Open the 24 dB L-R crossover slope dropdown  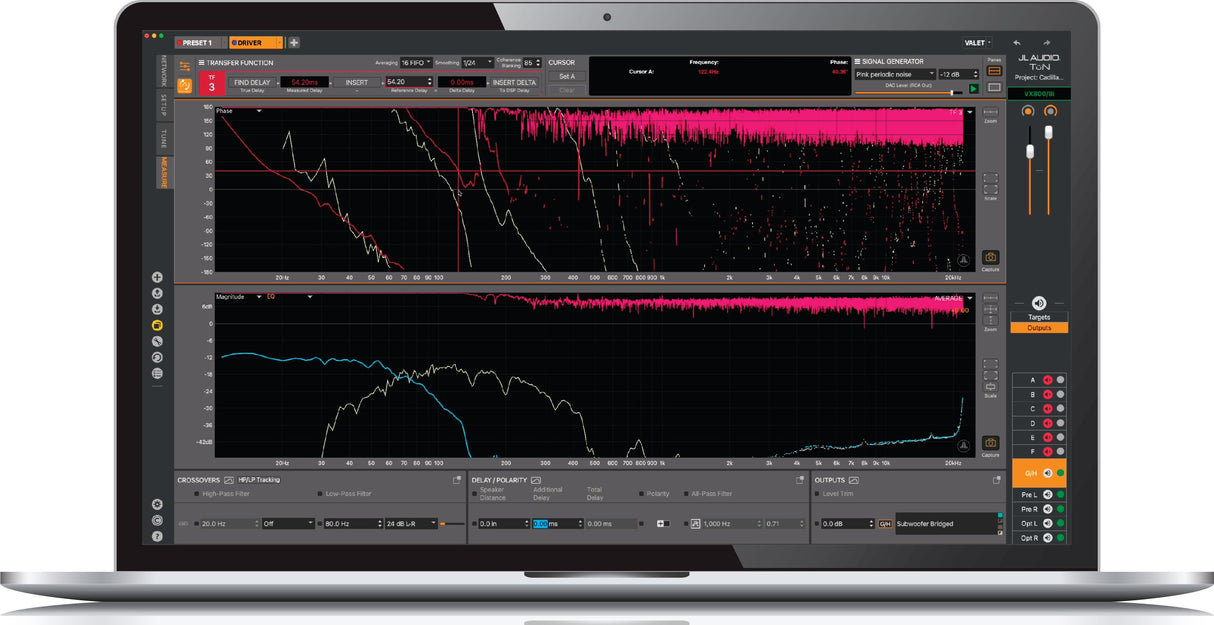pyautogui.click(x=411, y=523)
